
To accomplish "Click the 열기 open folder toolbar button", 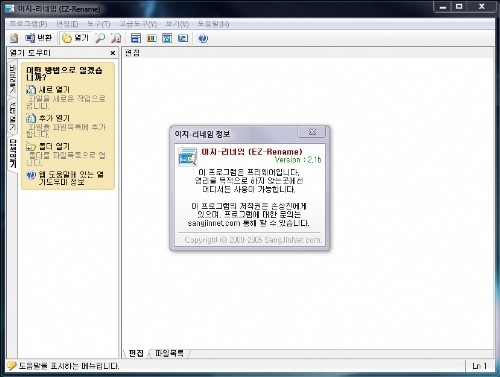I will click(76, 38).
